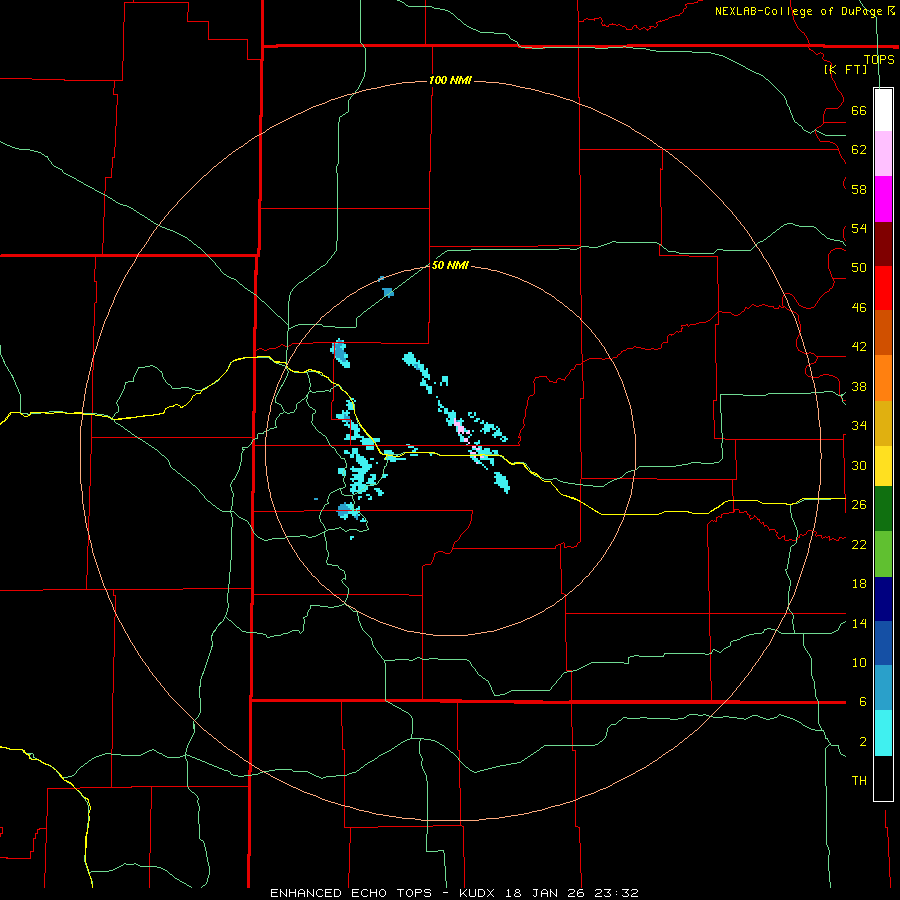Click the light pink echo in the central cyan band
Screen dimensions: 900x900
[459, 426]
